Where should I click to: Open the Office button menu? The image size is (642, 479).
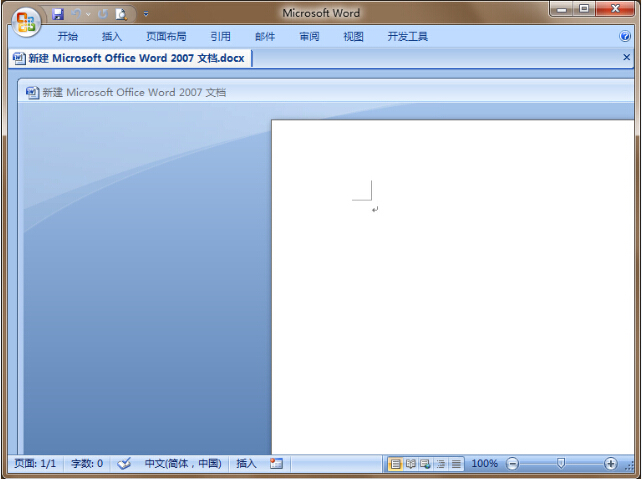point(24,19)
